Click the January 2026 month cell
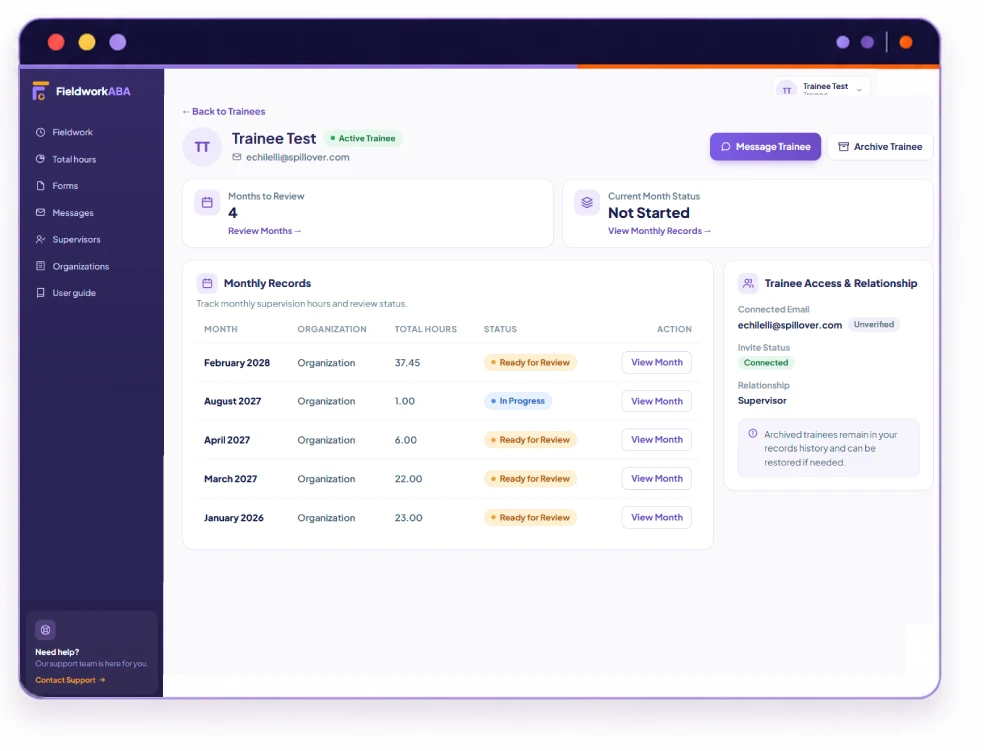This screenshot has height=751, width=984. (233, 518)
